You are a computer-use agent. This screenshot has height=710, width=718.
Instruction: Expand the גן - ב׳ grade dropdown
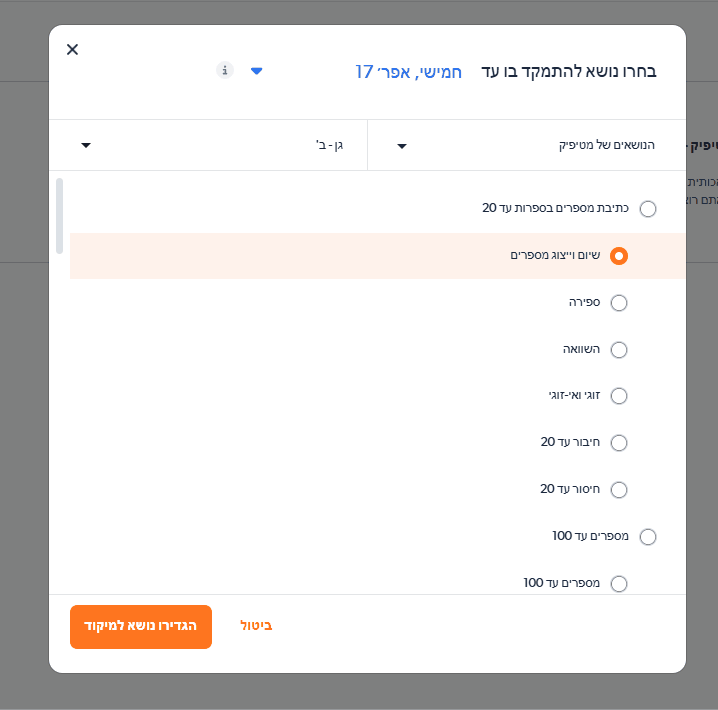328,146
